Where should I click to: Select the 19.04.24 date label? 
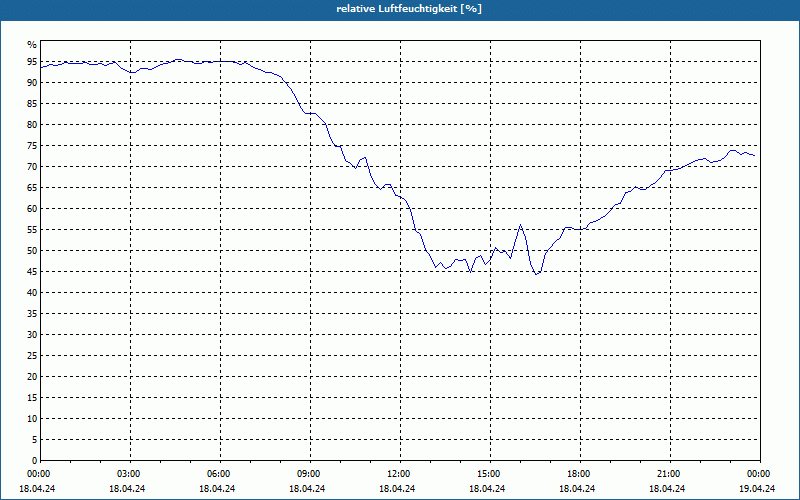[757, 489]
